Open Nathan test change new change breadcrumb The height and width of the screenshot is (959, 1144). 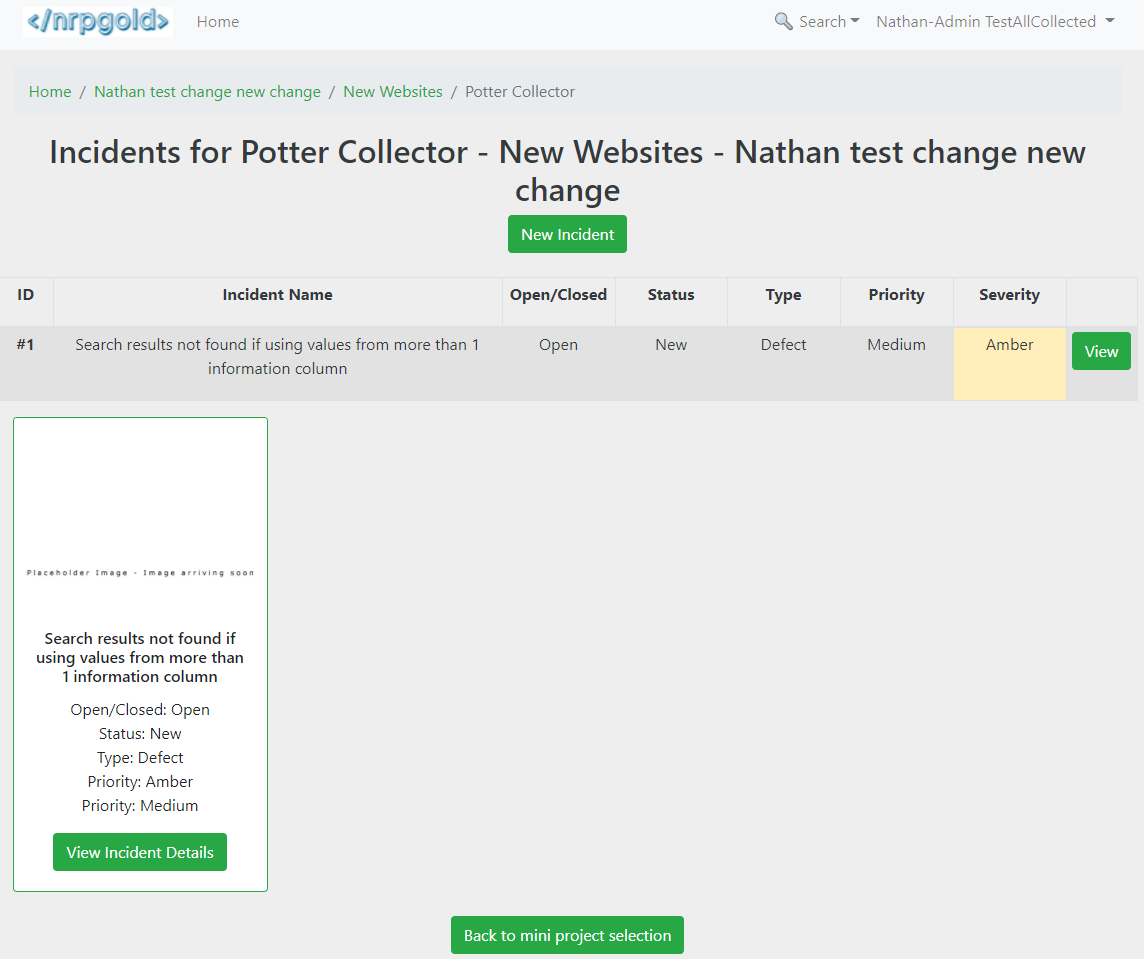pos(207,91)
